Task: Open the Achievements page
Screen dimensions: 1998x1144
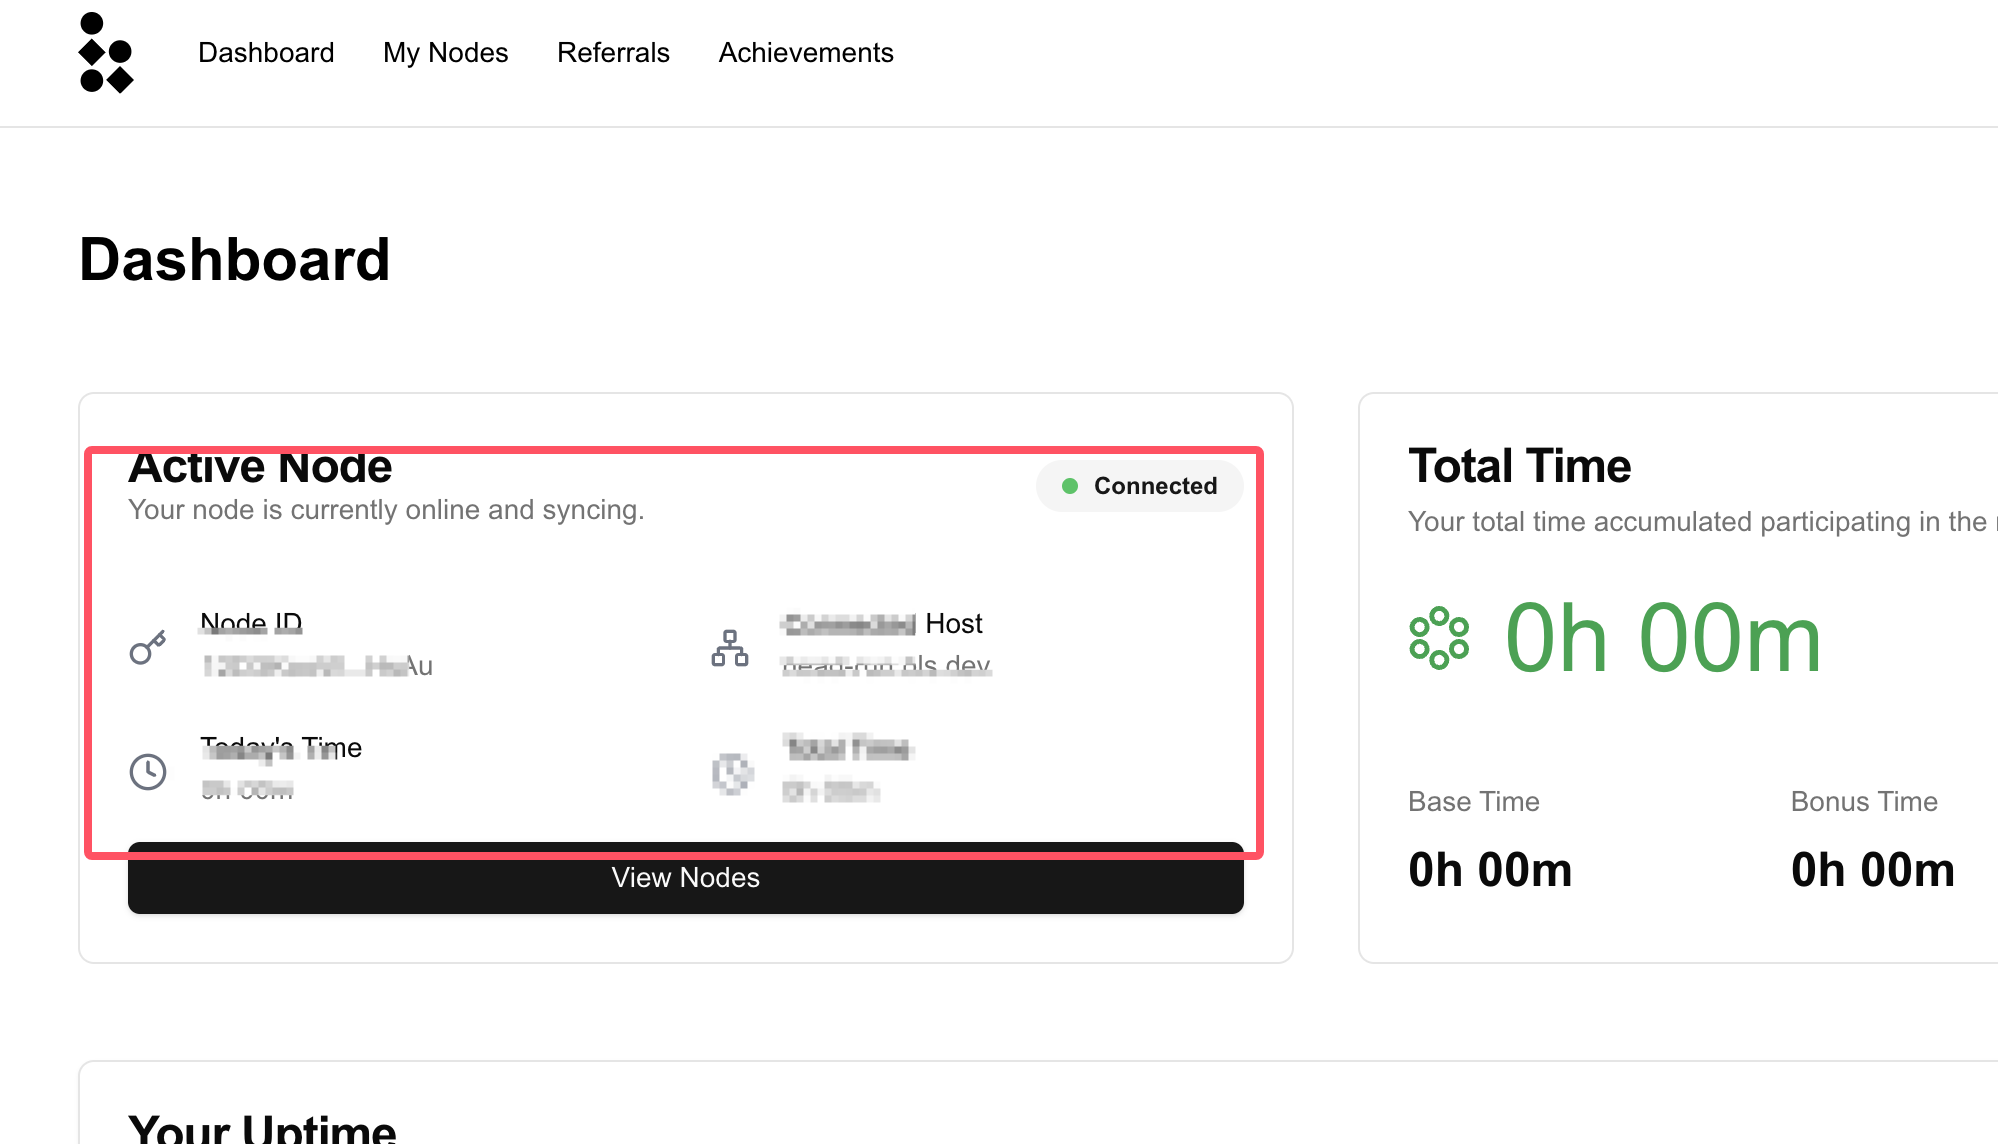Action: tap(805, 52)
